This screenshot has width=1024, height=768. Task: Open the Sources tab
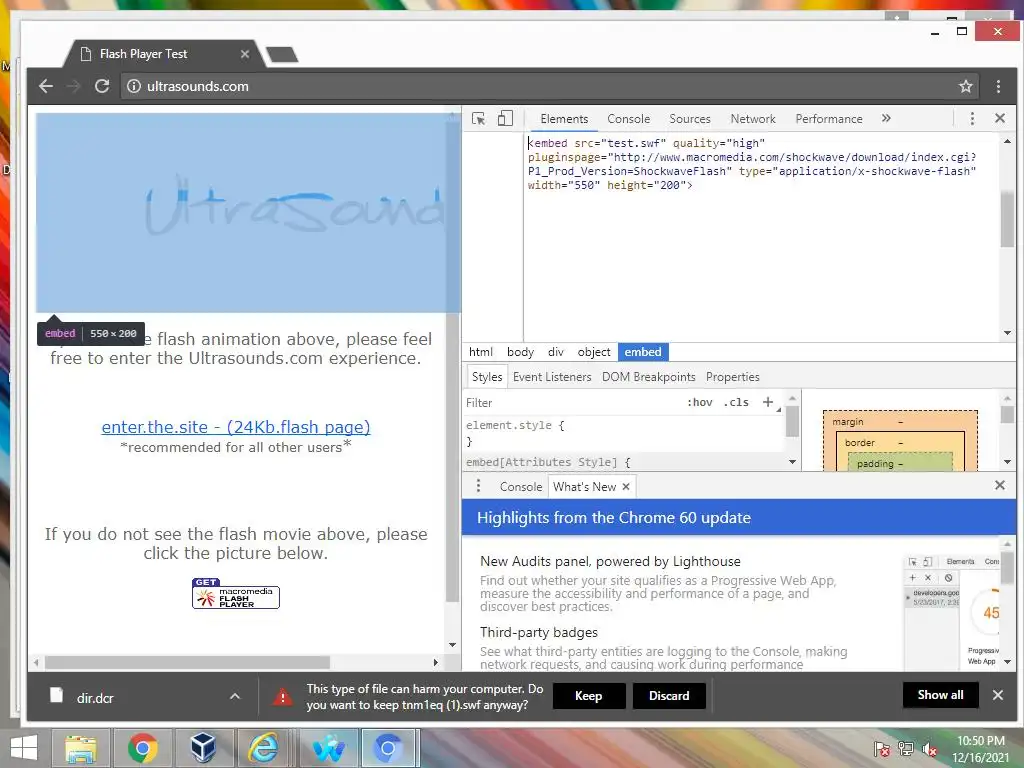pyautogui.click(x=690, y=119)
